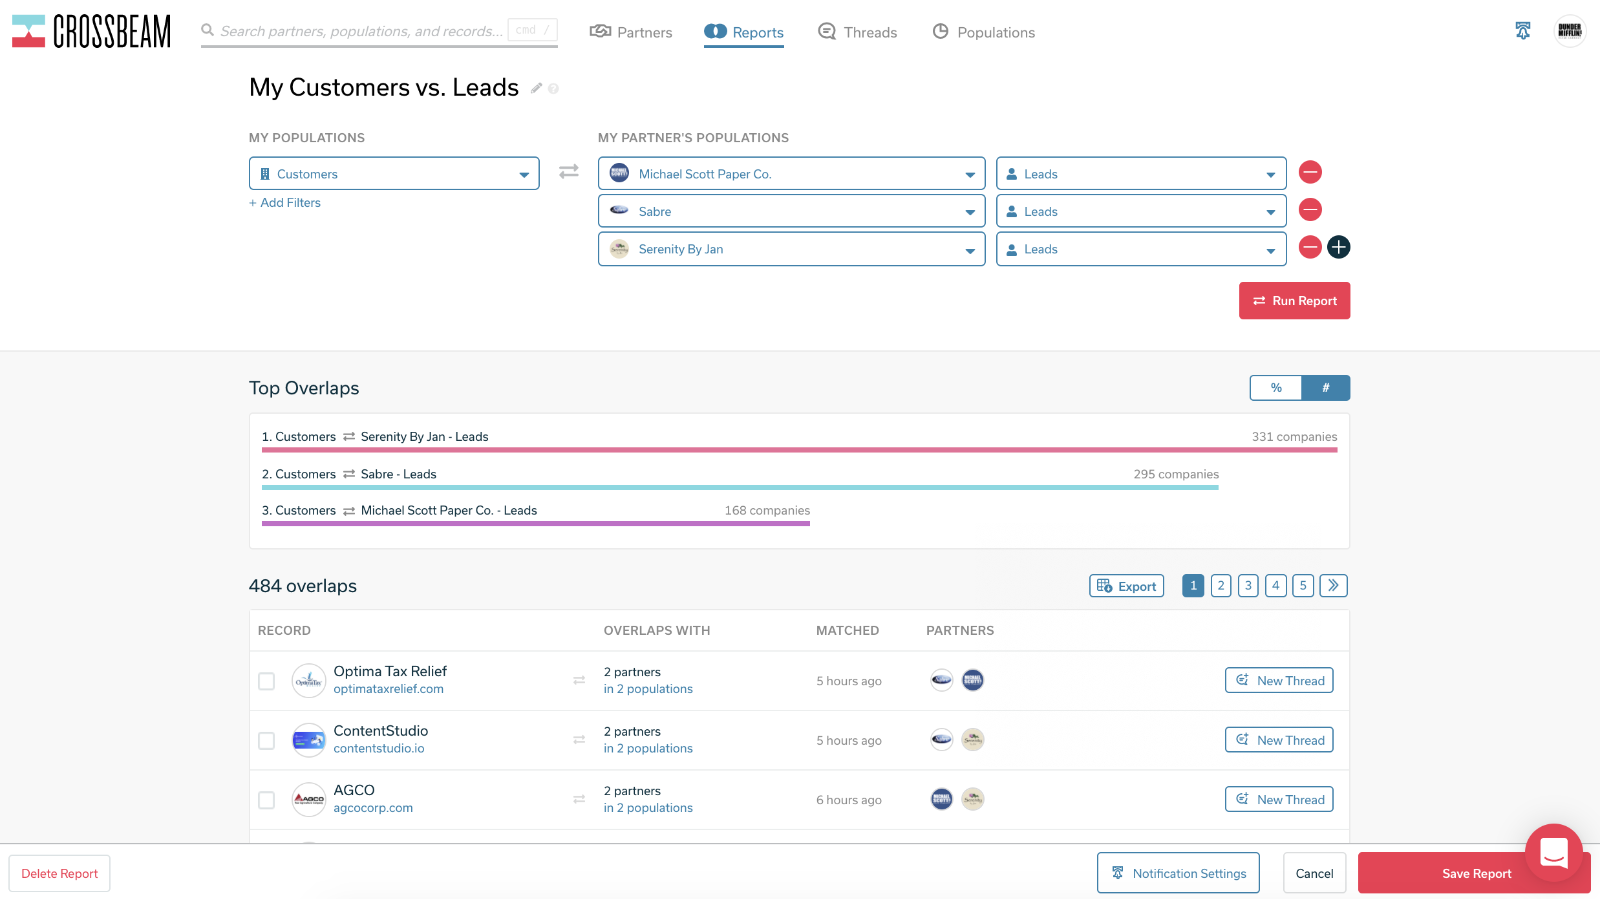Click 'in 2 populations' for ContentStudio

point(648,748)
